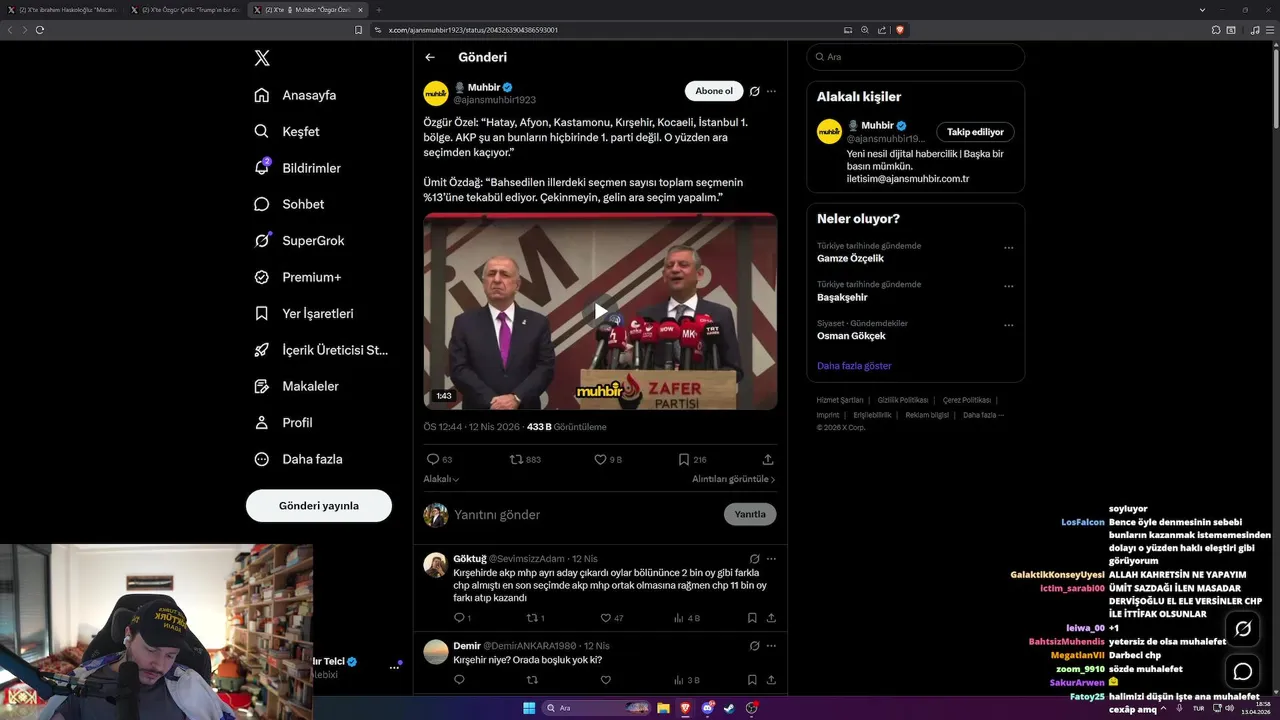Open a new browser tab
The height and width of the screenshot is (720, 1280).
click(x=379, y=9)
